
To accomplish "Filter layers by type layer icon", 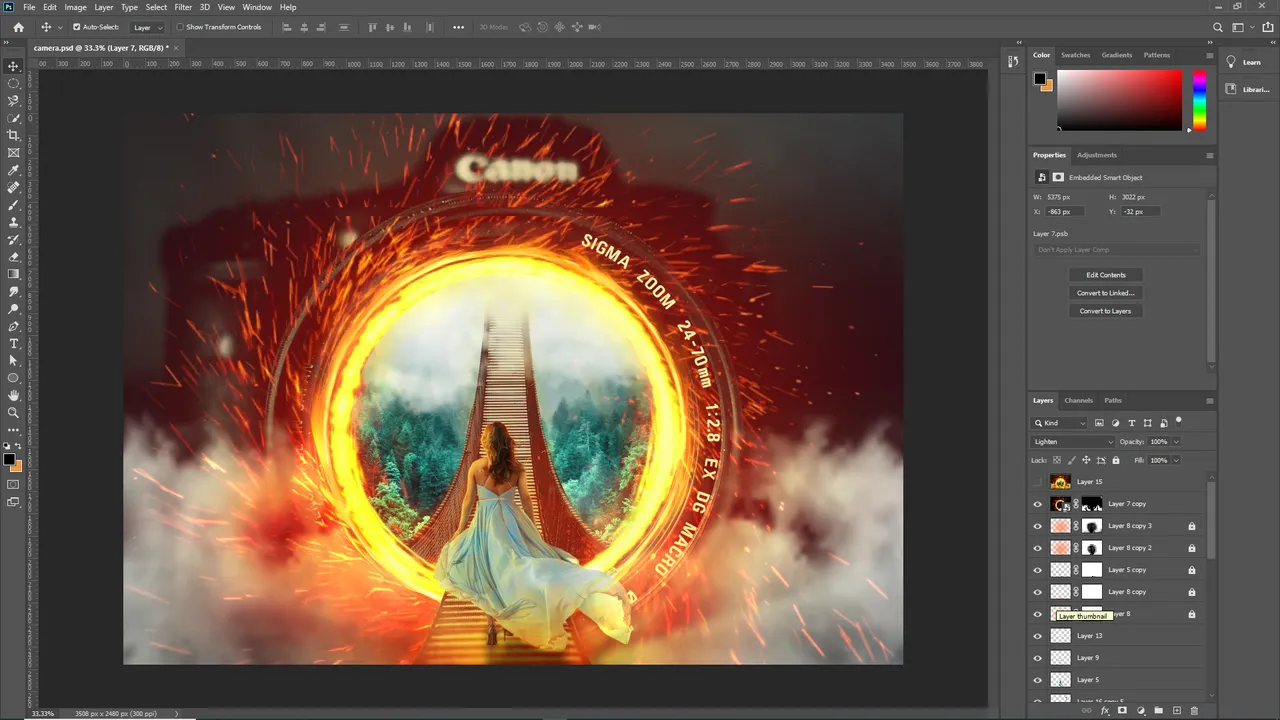I will [x=1131, y=423].
